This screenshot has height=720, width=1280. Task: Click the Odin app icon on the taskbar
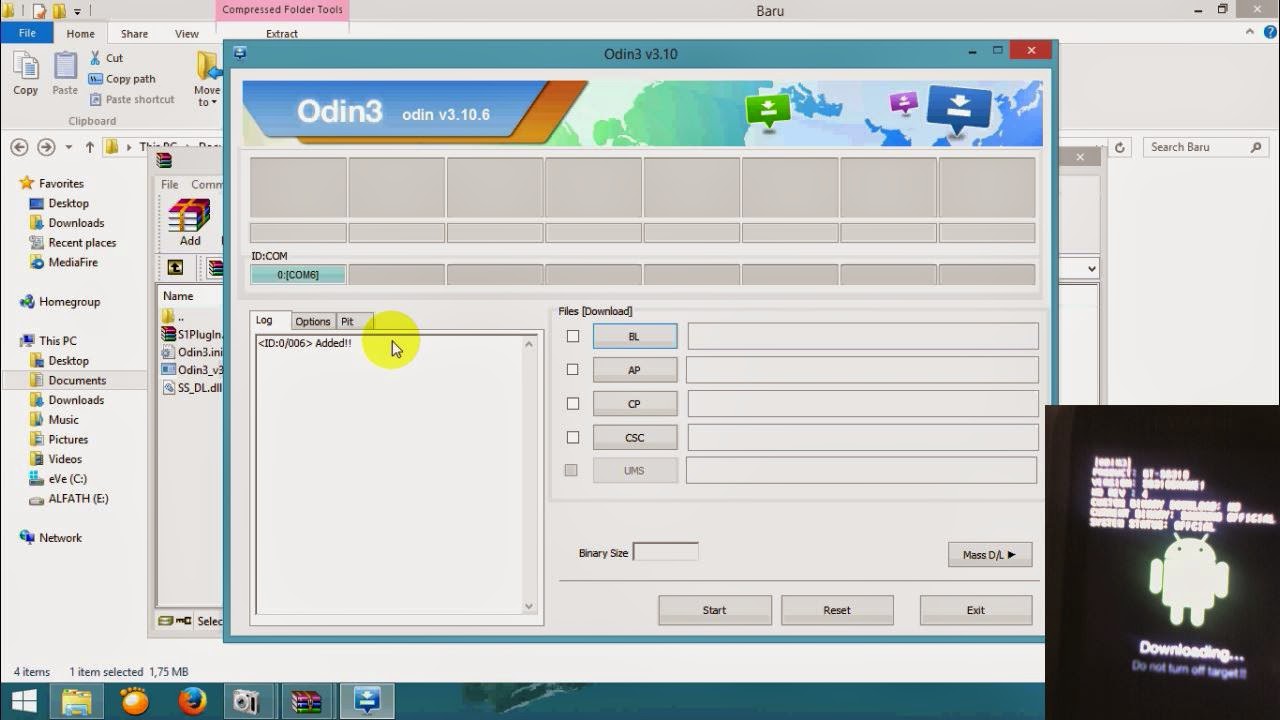pyautogui.click(x=366, y=700)
